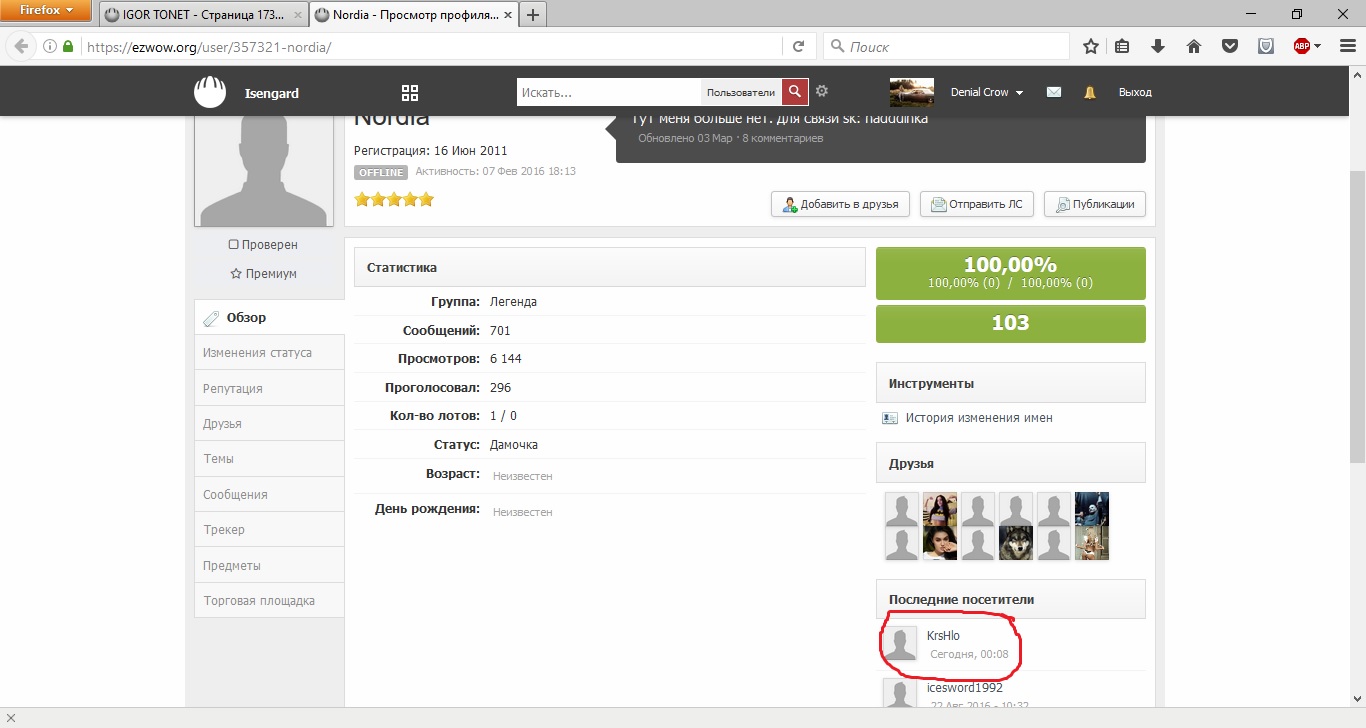Open Торговая площадка tab

(269, 601)
